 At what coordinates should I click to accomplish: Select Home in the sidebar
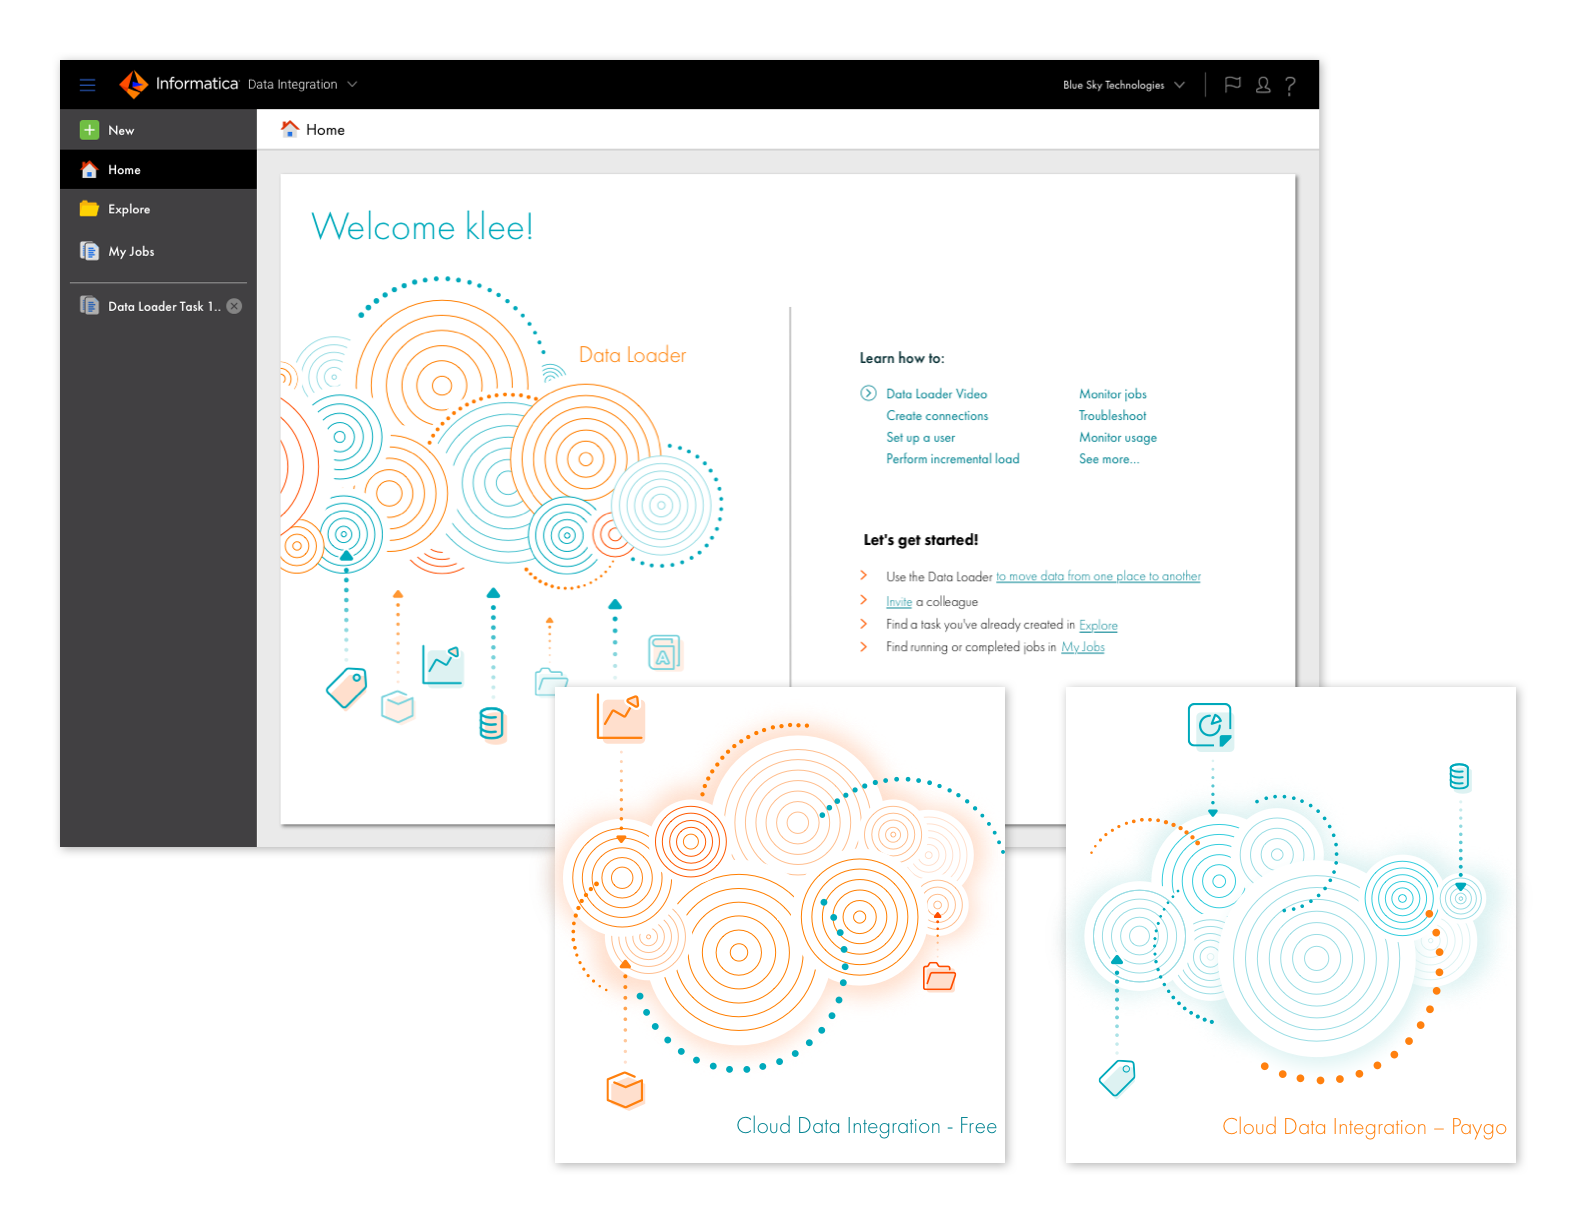[x=158, y=170]
